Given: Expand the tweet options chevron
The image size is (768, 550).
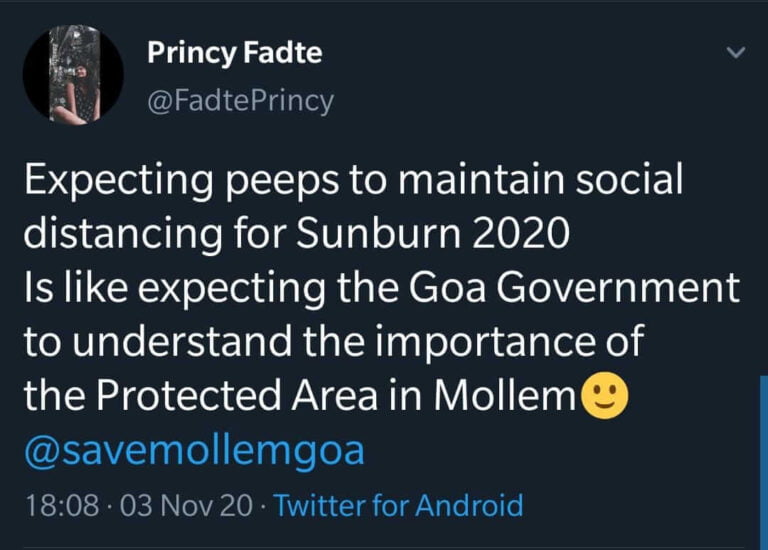Looking at the screenshot, I should point(735,53).
